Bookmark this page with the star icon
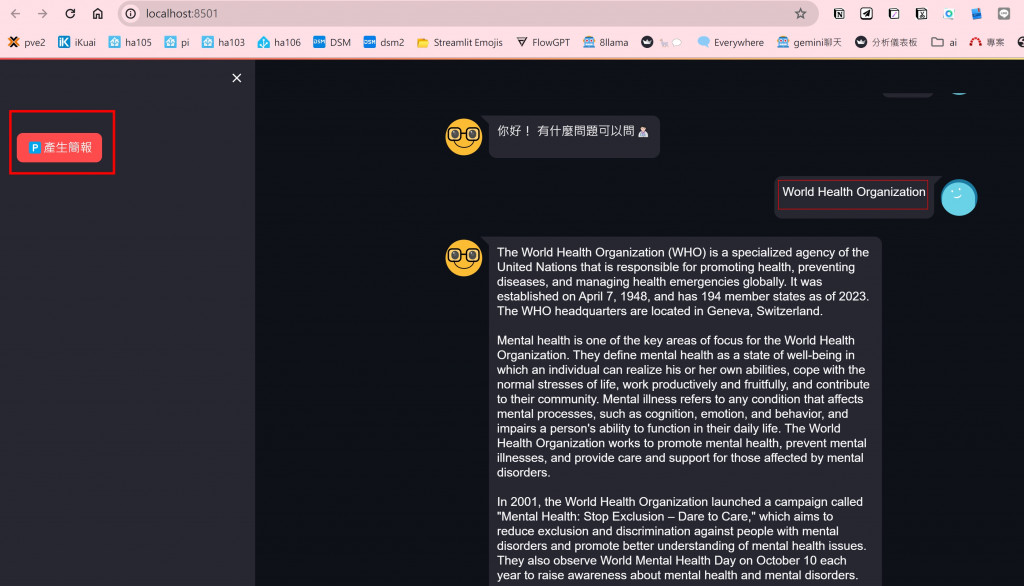Viewport: 1024px width, 586px height. pos(800,13)
